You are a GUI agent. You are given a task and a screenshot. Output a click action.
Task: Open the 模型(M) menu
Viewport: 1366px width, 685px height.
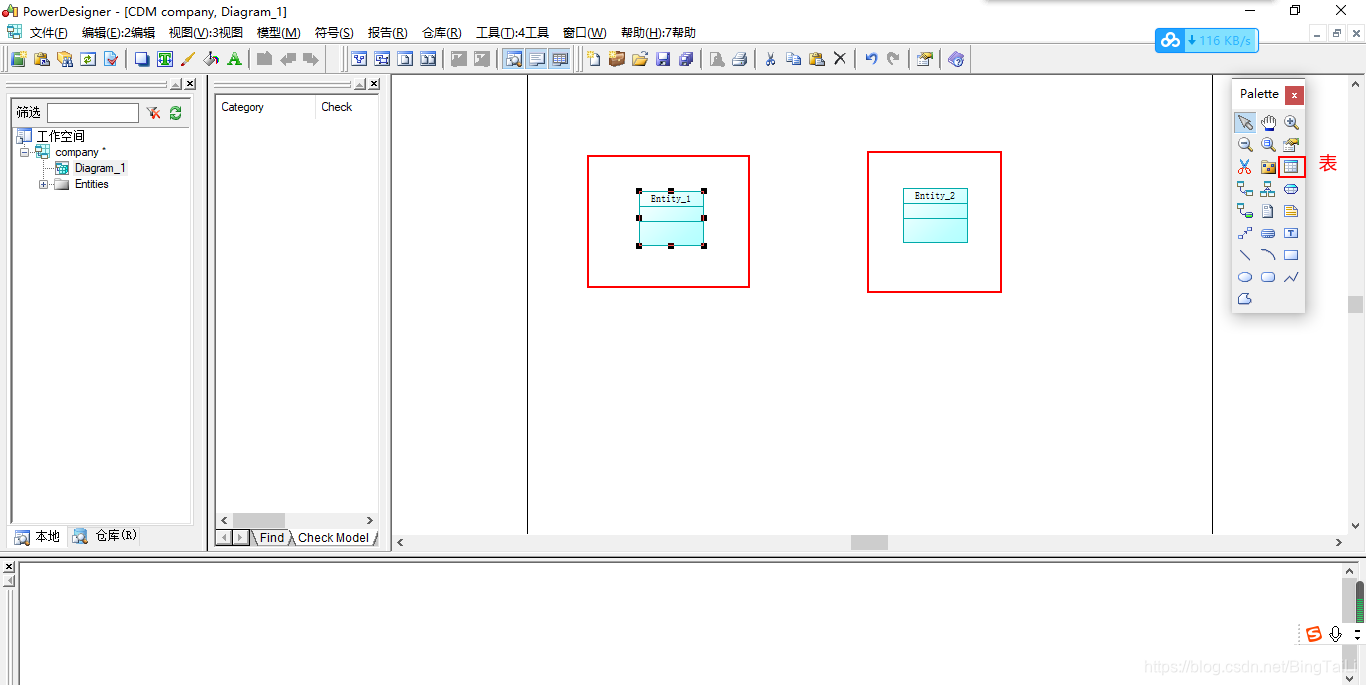coord(278,33)
